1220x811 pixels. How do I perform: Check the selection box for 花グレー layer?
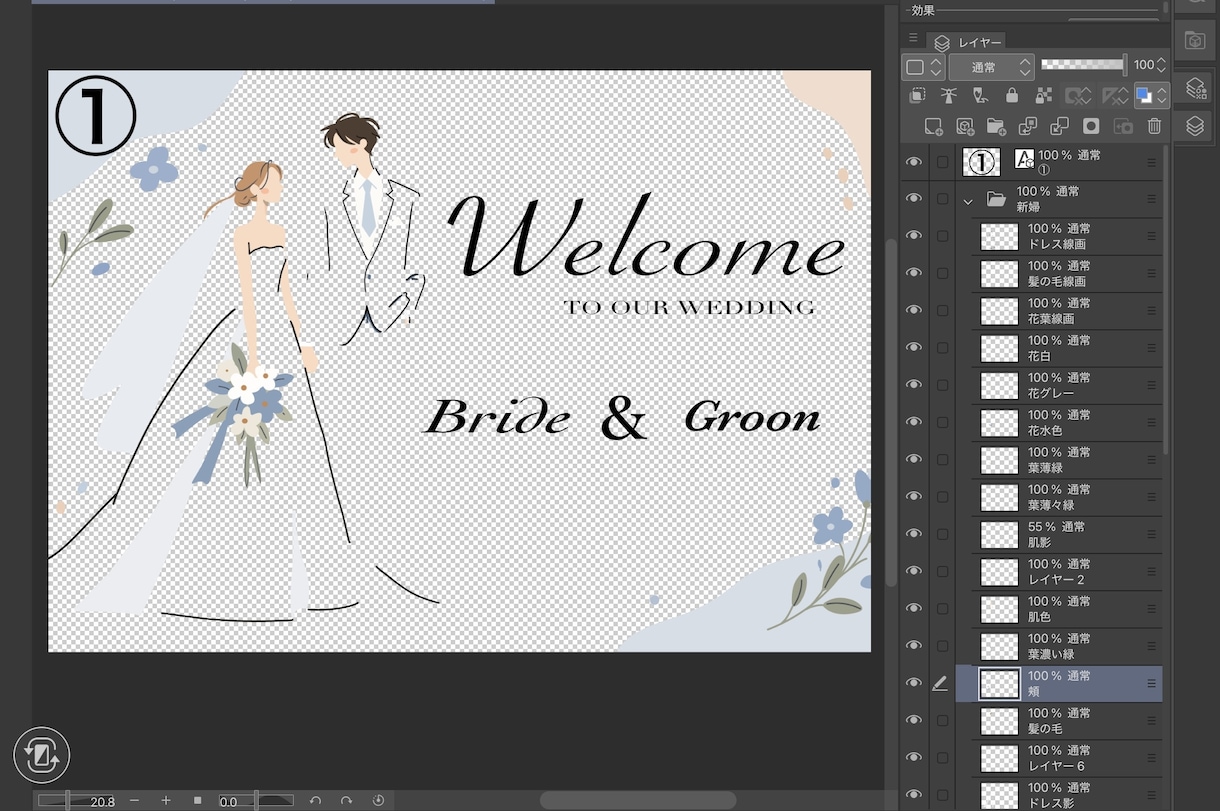(x=942, y=385)
